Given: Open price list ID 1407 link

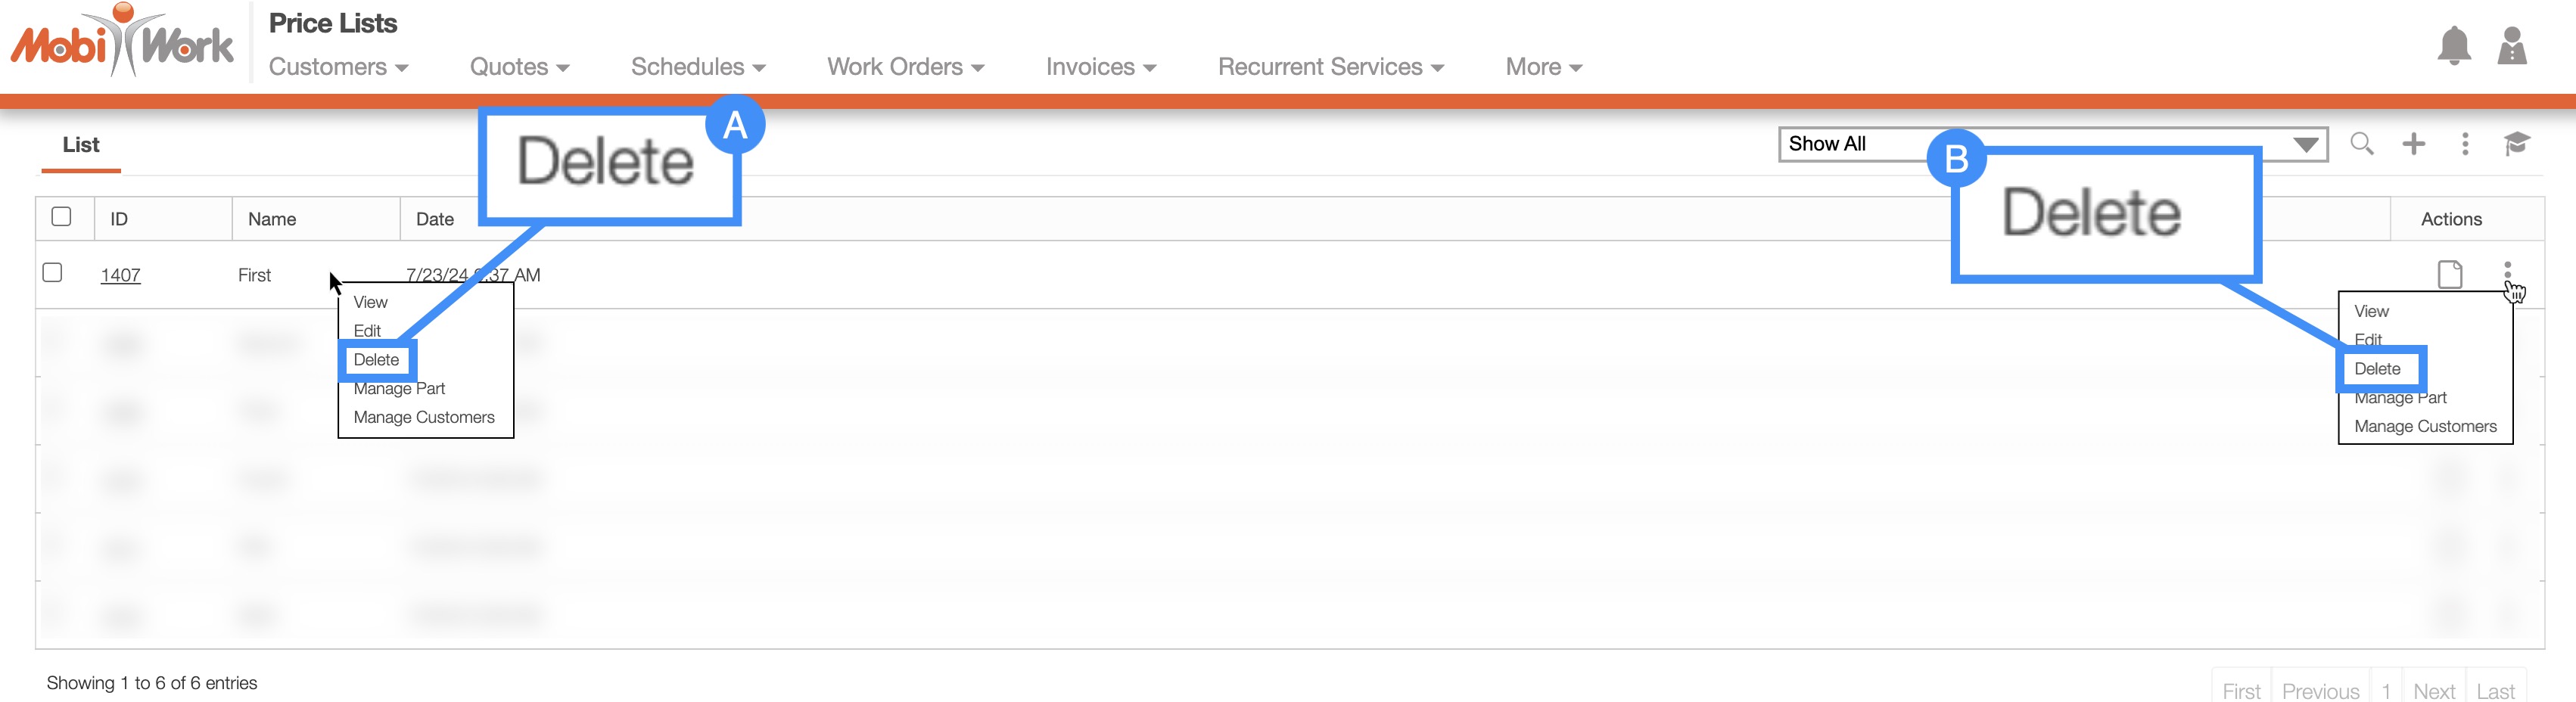Looking at the screenshot, I should 120,275.
